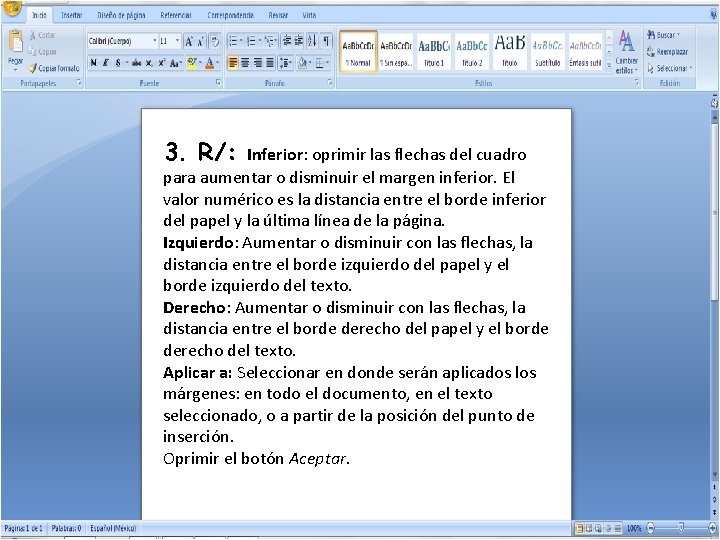Adjust the zoom slider handle

(x=681, y=528)
